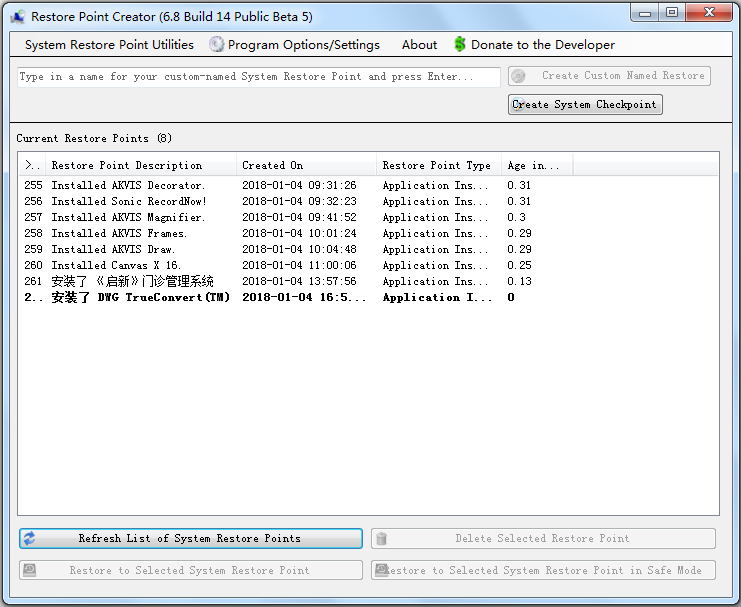Click Current Restore Points (8) label
The width and height of the screenshot is (741, 607).
click(94, 139)
